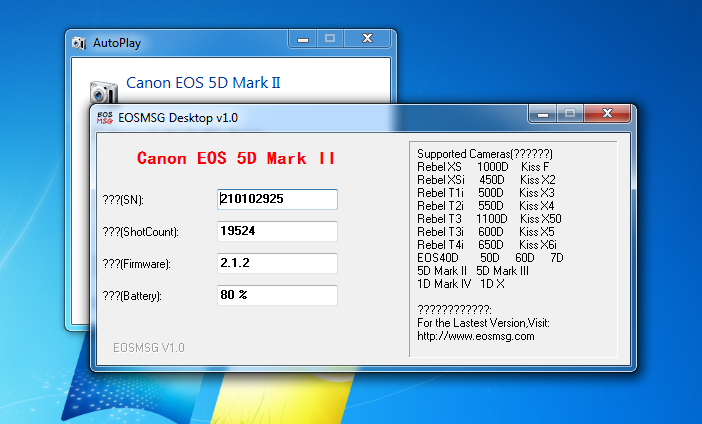Minimize the EOSMSG Desktop window
702x424 pixels.
[542, 114]
